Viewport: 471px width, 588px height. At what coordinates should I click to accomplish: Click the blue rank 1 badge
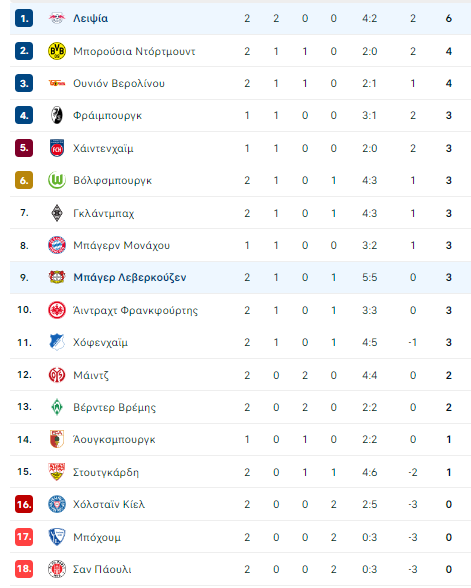pos(24,18)
